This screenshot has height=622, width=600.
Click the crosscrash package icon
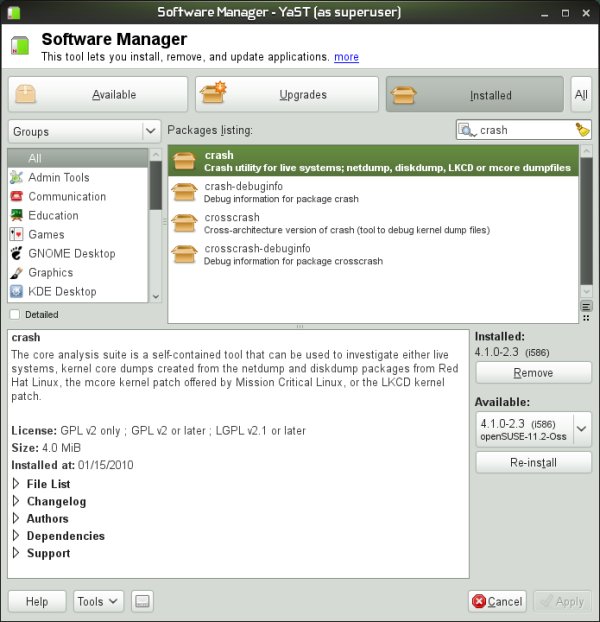click(184, 223)
